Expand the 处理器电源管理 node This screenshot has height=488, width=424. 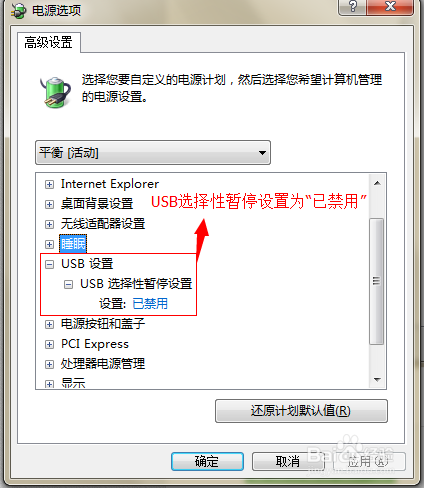49,364
